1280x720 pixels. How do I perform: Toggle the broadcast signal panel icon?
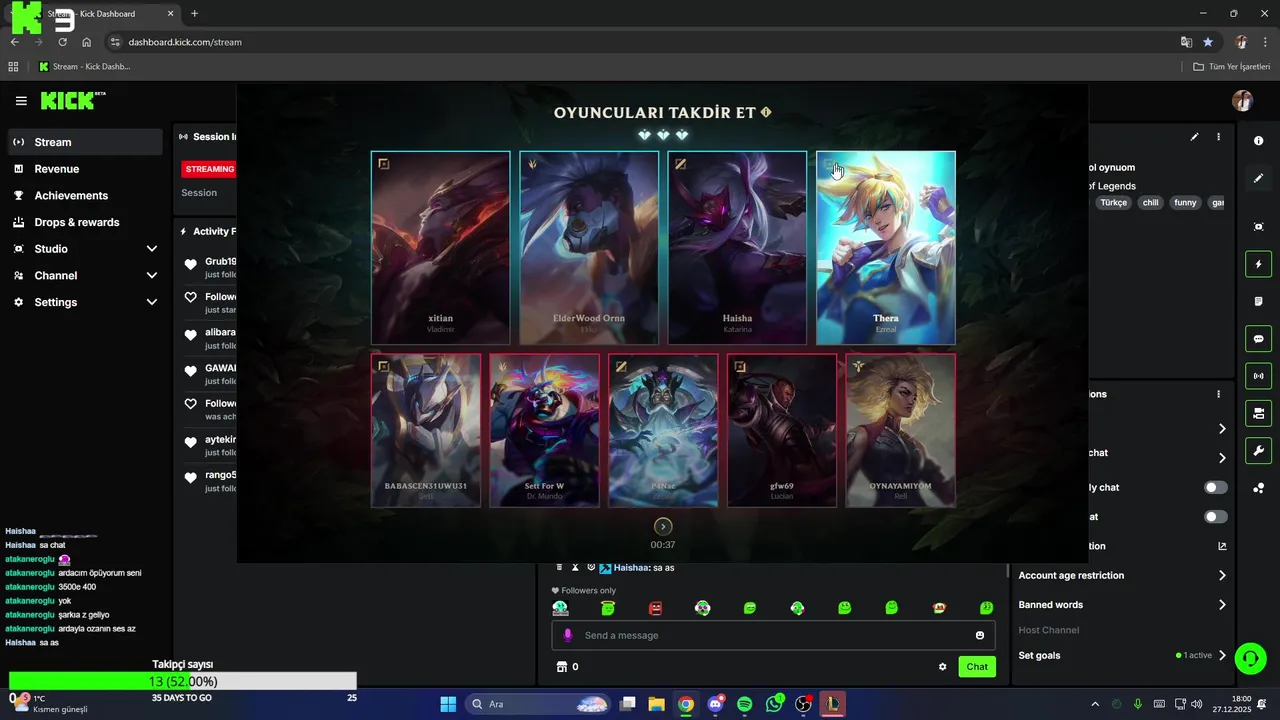(x=1259, y=376)
